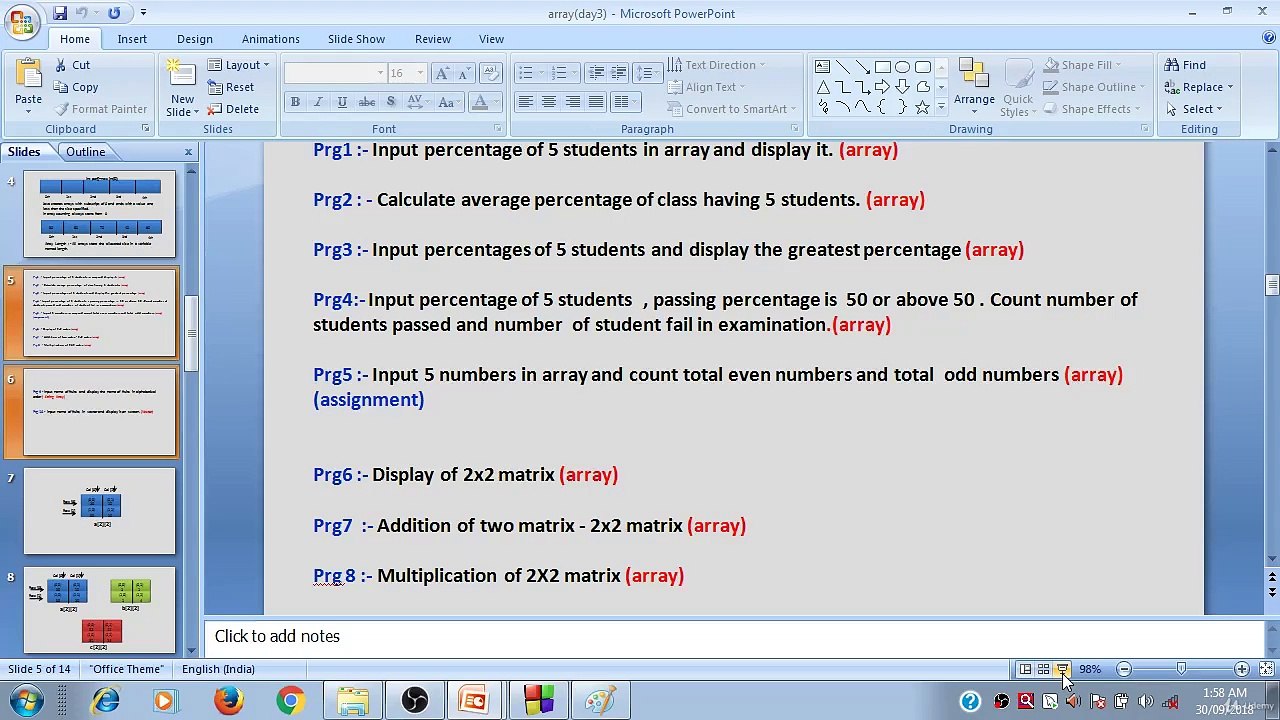Viewport: 1280px width, 720px height.
Task: Click the Format Painter tool
Action: [100, 109]
